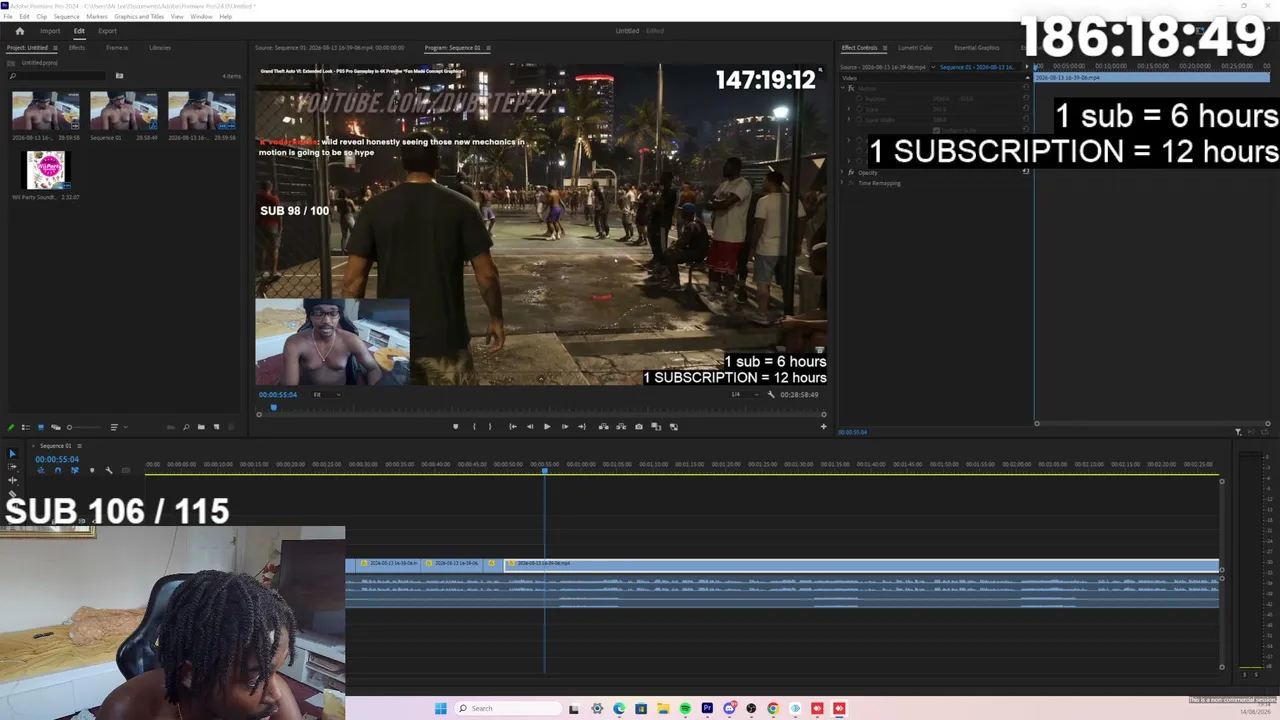Click the List View icon in Project panel
The image size is (1280, 720).
(26, 427)
